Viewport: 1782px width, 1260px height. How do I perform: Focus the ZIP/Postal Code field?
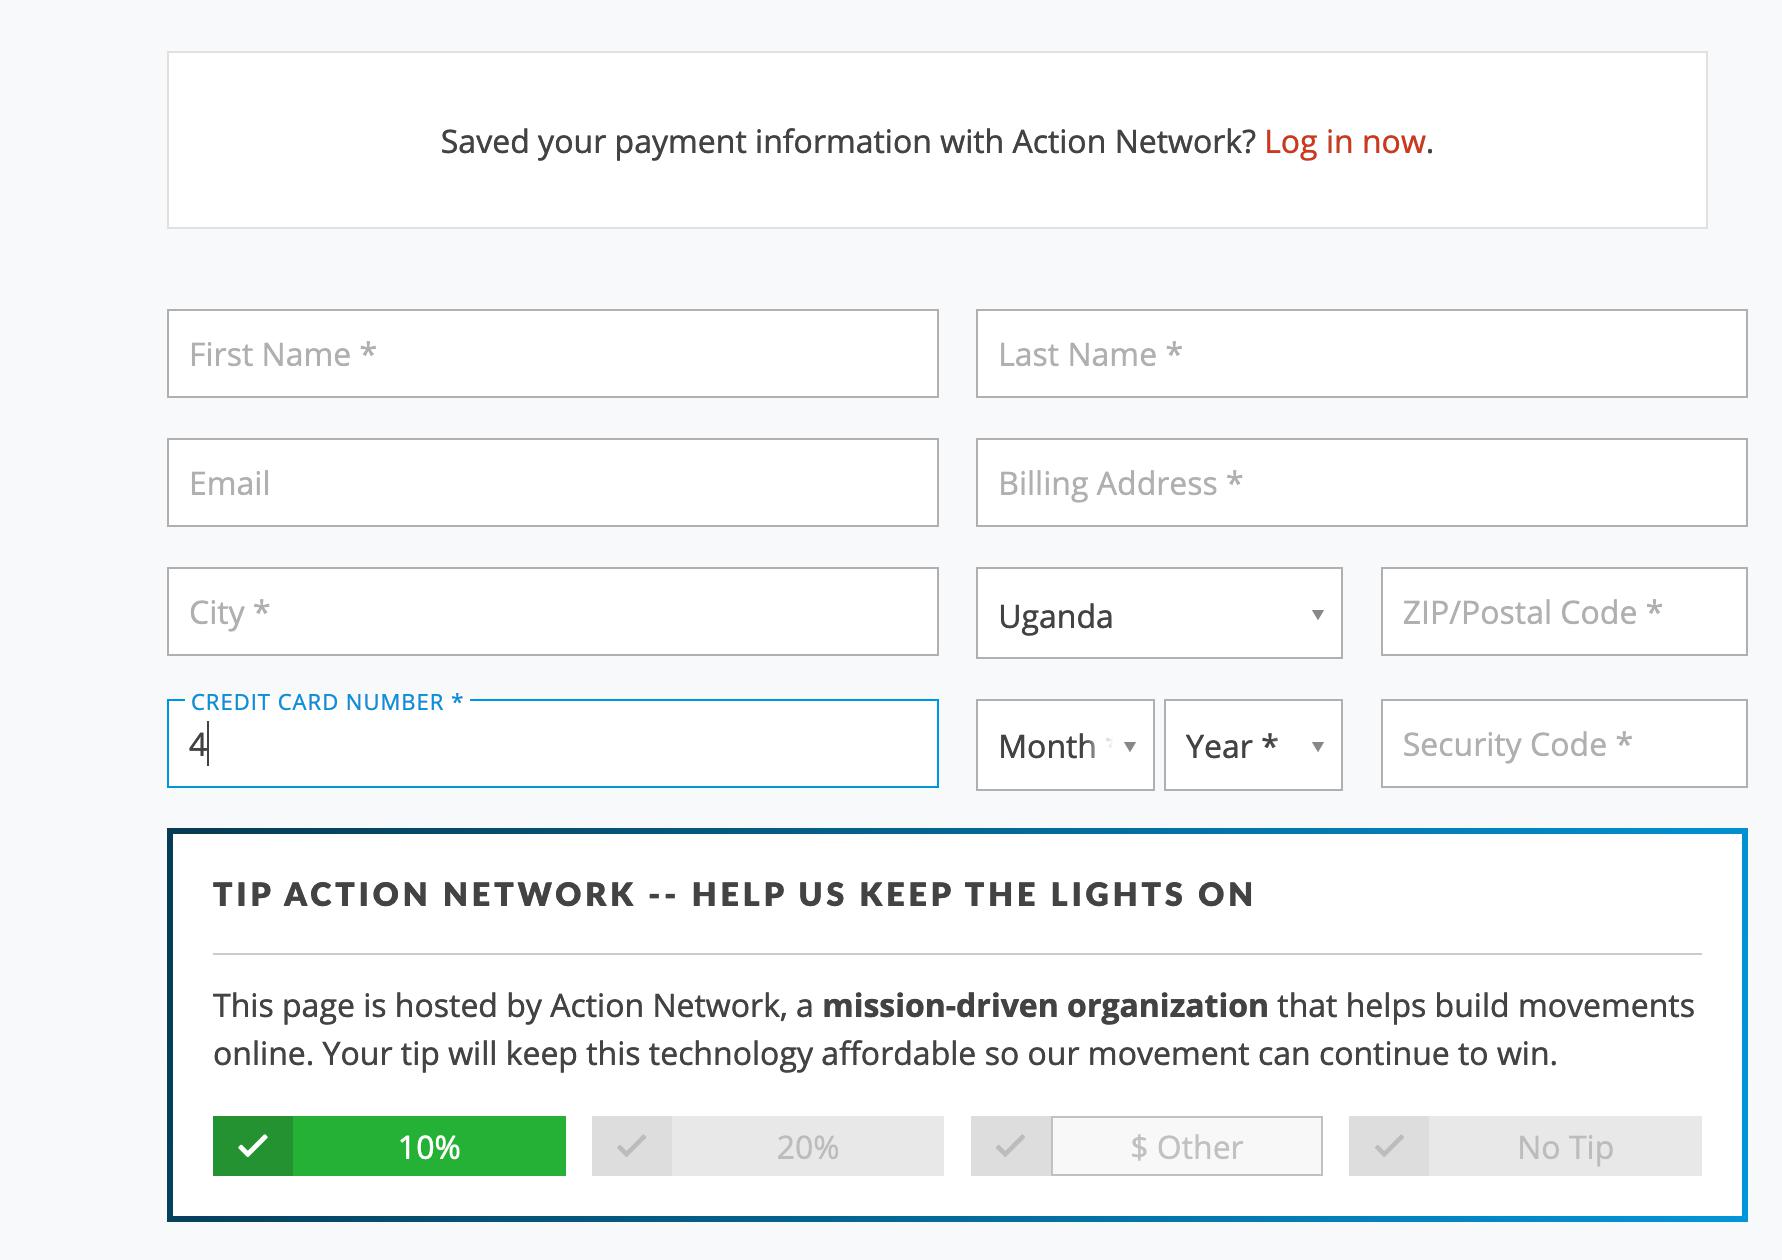click(1563, 612)
